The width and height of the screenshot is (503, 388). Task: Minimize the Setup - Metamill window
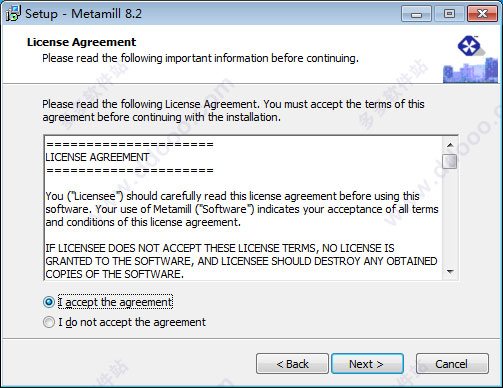click(416, 14)
